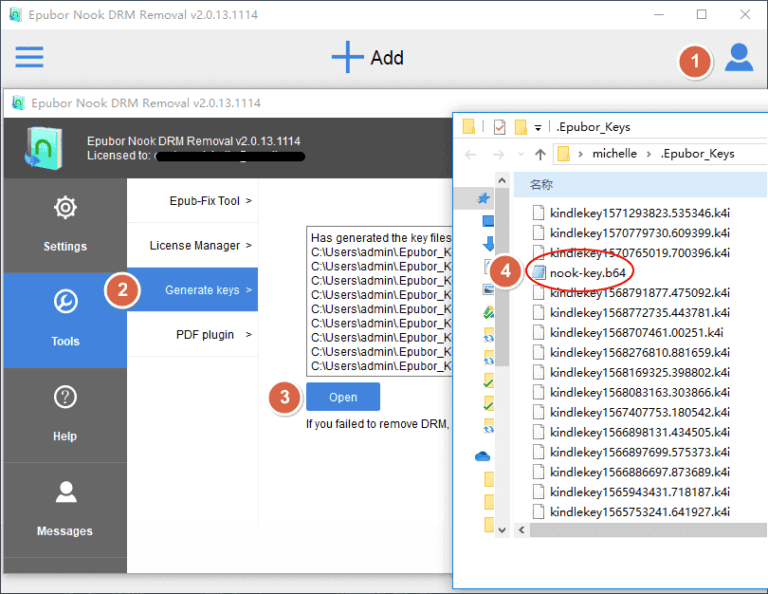
Task: Click the blue Open button
Action: coord(343,397)
